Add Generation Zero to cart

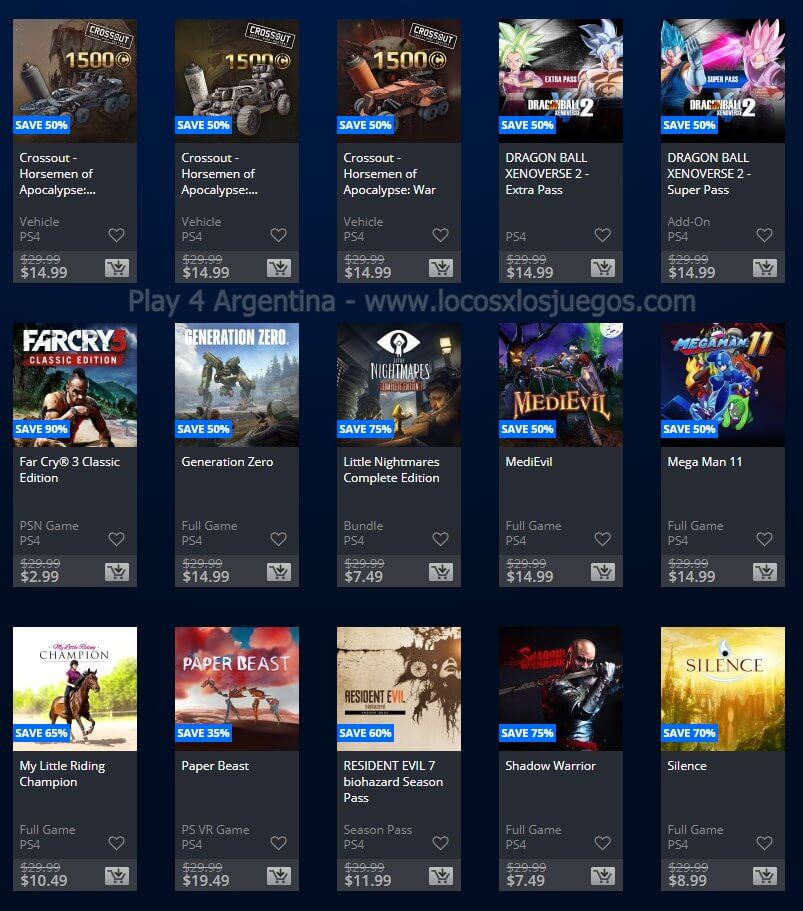[x=279, y=572]
